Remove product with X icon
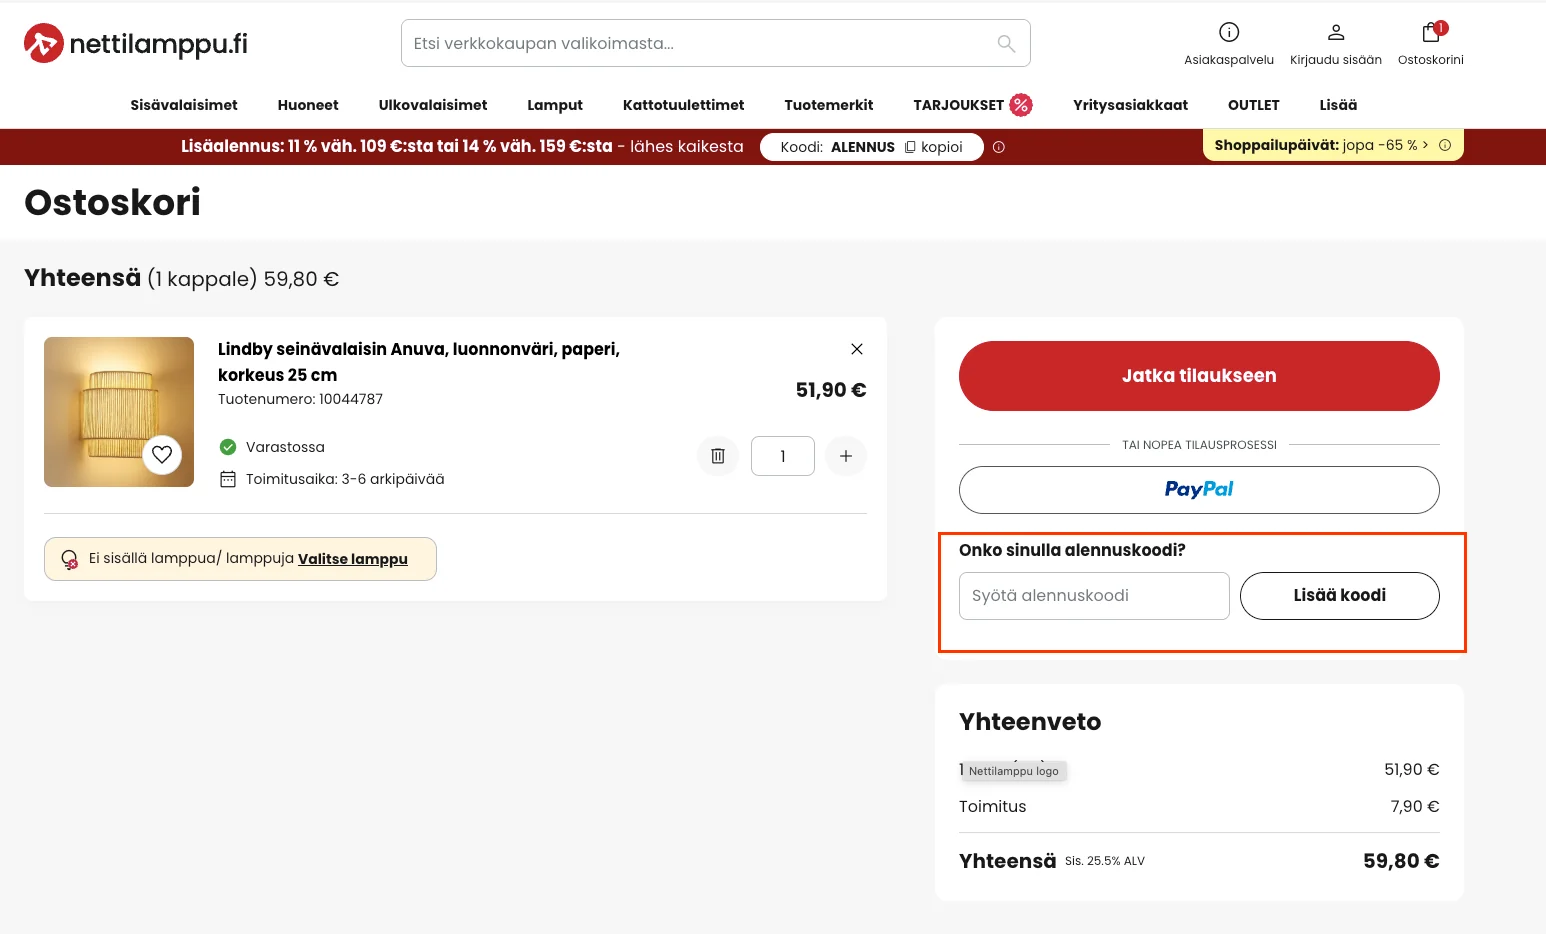This screenshot has width=1546, height=934. [x=857, y=349]
